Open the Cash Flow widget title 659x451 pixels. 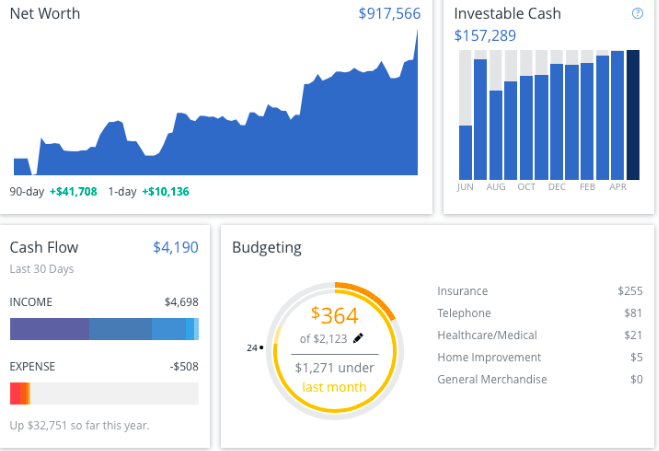[x=44, y=248]
